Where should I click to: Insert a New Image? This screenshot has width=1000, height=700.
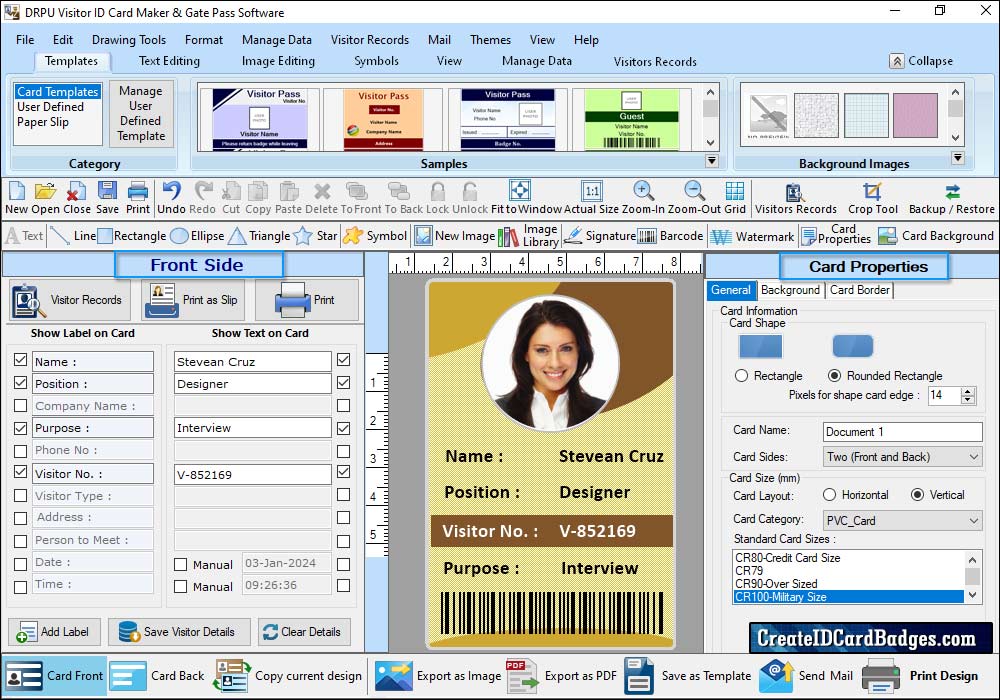click(455, 236)
